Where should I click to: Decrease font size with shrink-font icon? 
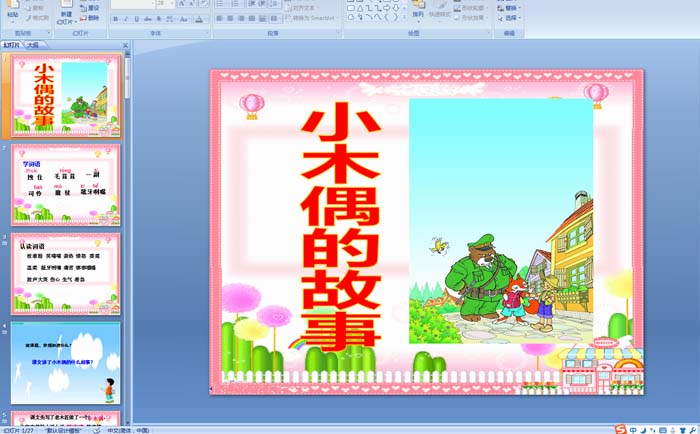[192, 4]
